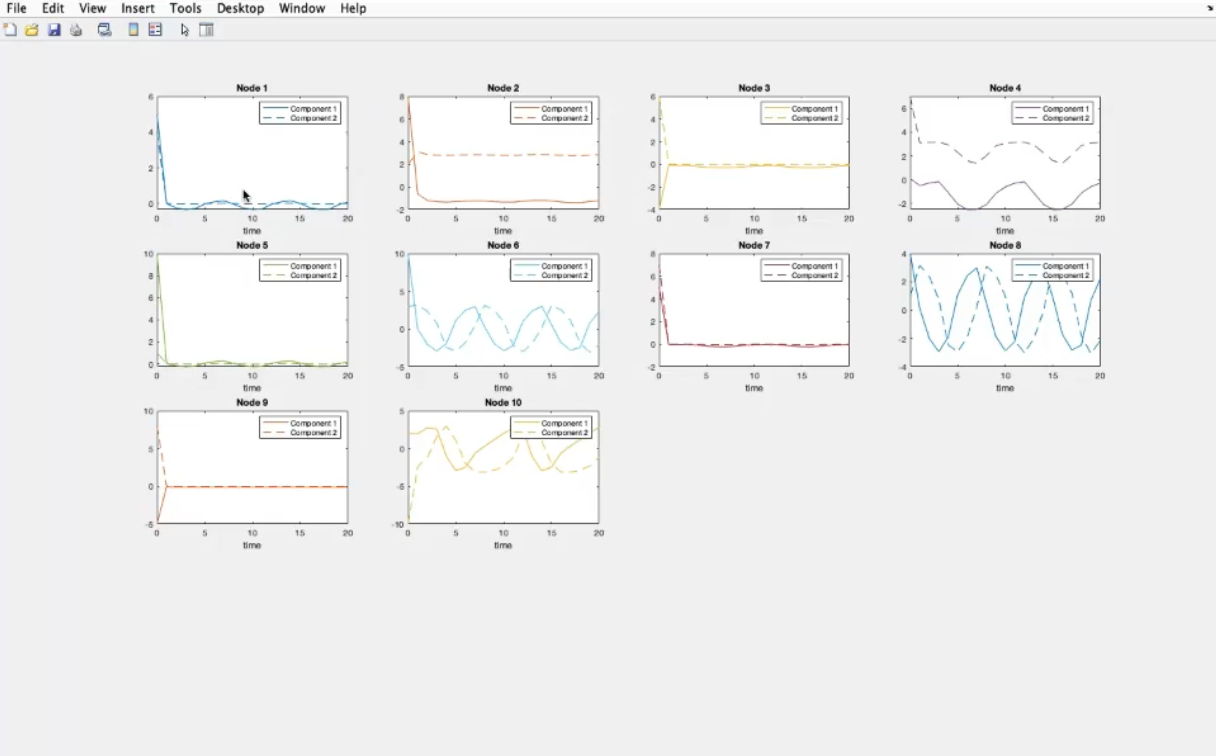Viewport: 1216px width, 756px height.
Task: Enable the Edit Plot arrow tool
Action: click(x=185, y=30)
